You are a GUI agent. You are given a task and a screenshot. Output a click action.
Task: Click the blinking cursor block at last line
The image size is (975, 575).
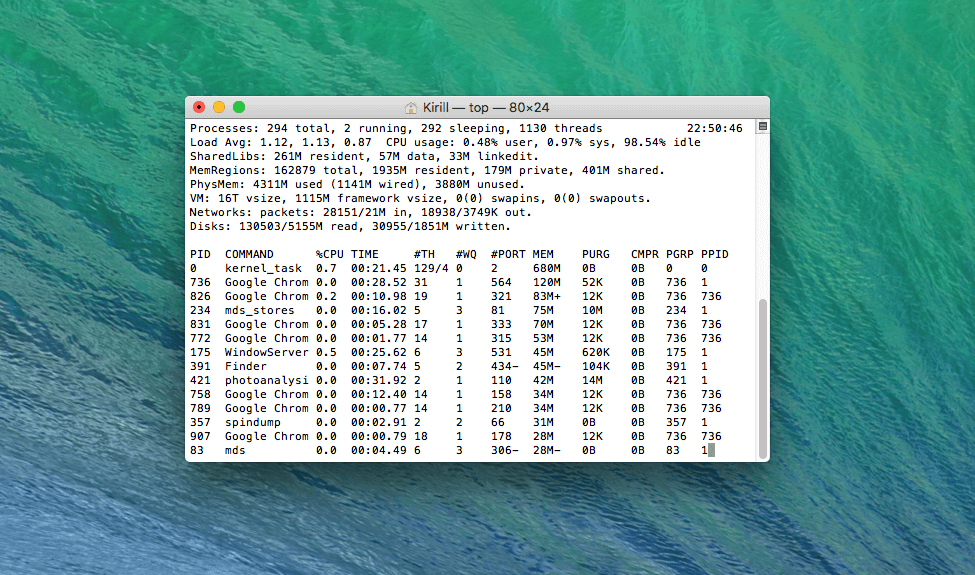[x=711, y=451]
